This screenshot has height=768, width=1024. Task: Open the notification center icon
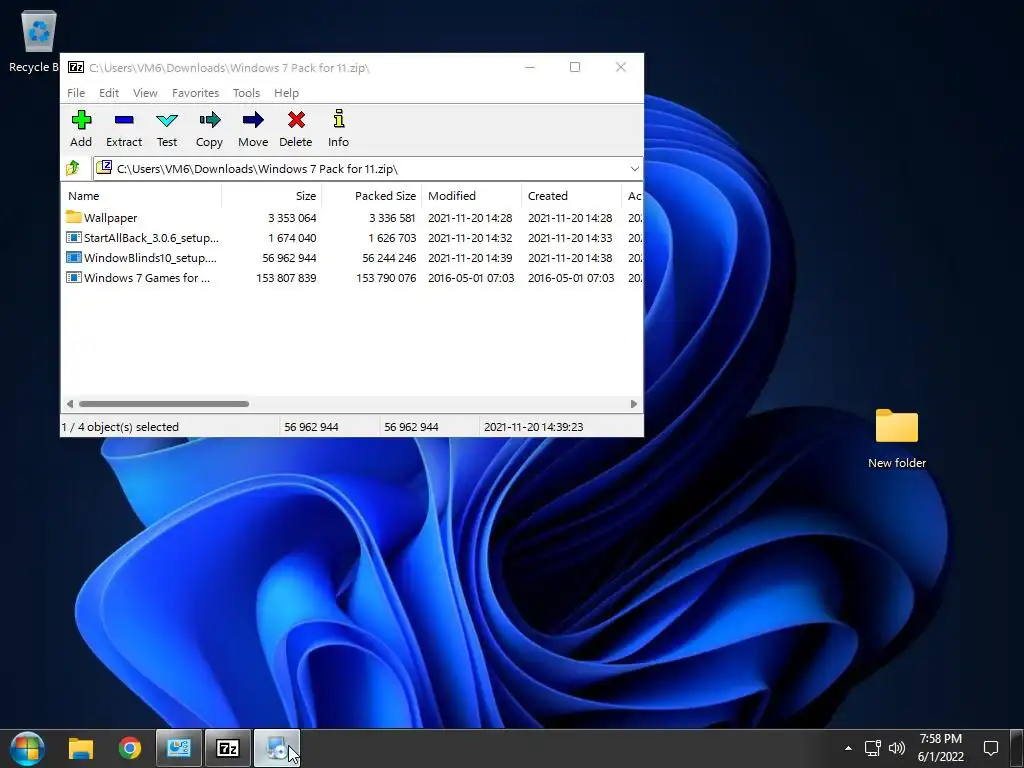pyautogui.click(x=991, y=748)
